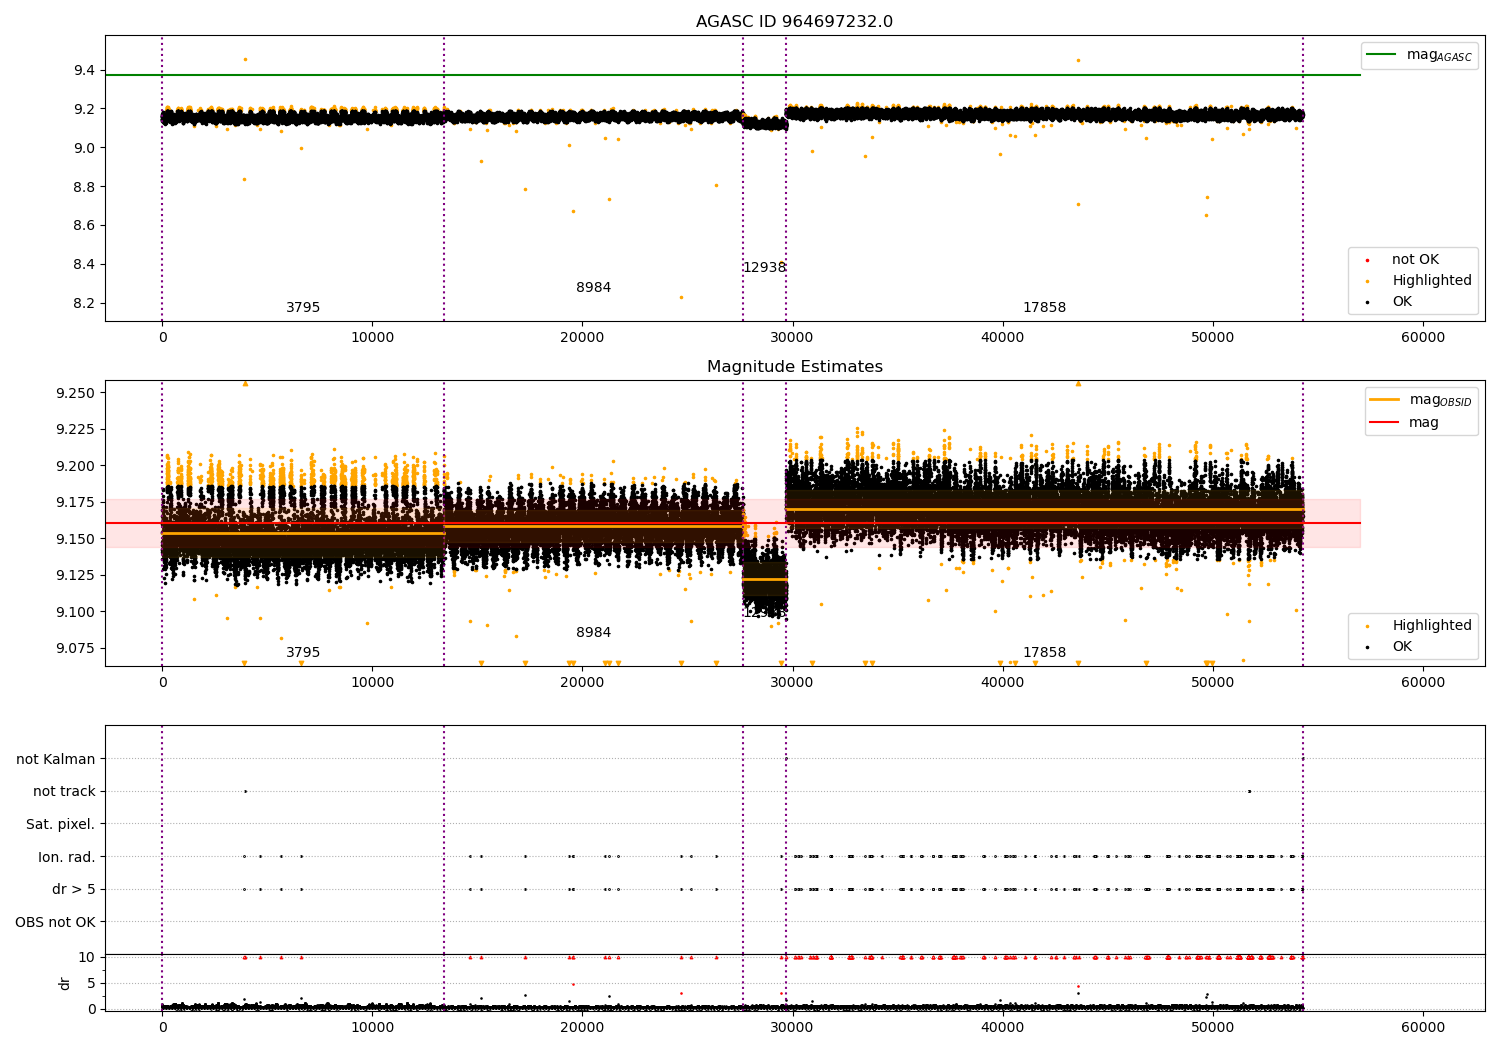Viewport: 1500px width, 1050px height.
Task: Select "not OK" in the top plot legend
Action: point(1415,260)
